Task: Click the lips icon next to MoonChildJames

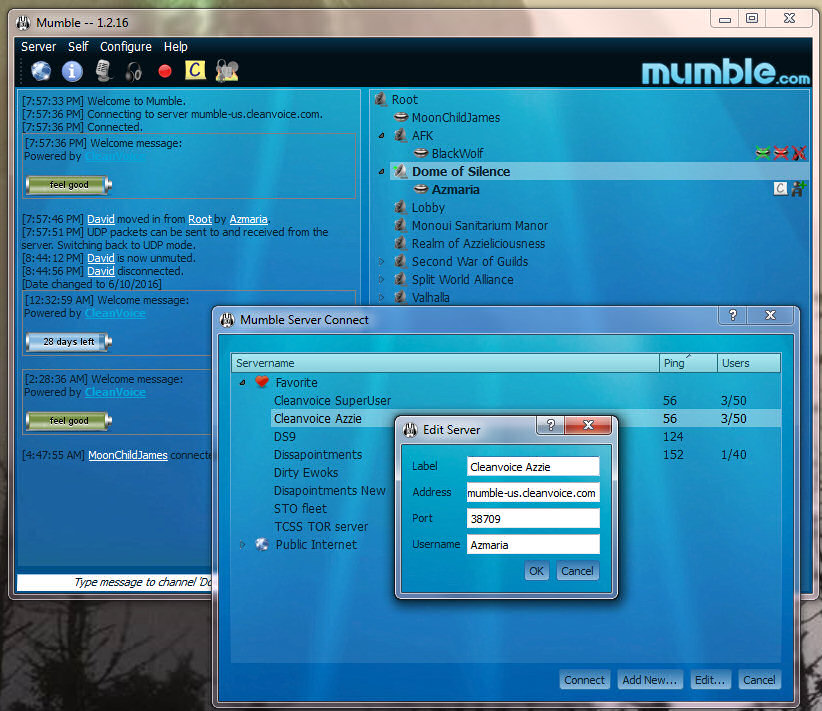Action: tap(400, 118)
